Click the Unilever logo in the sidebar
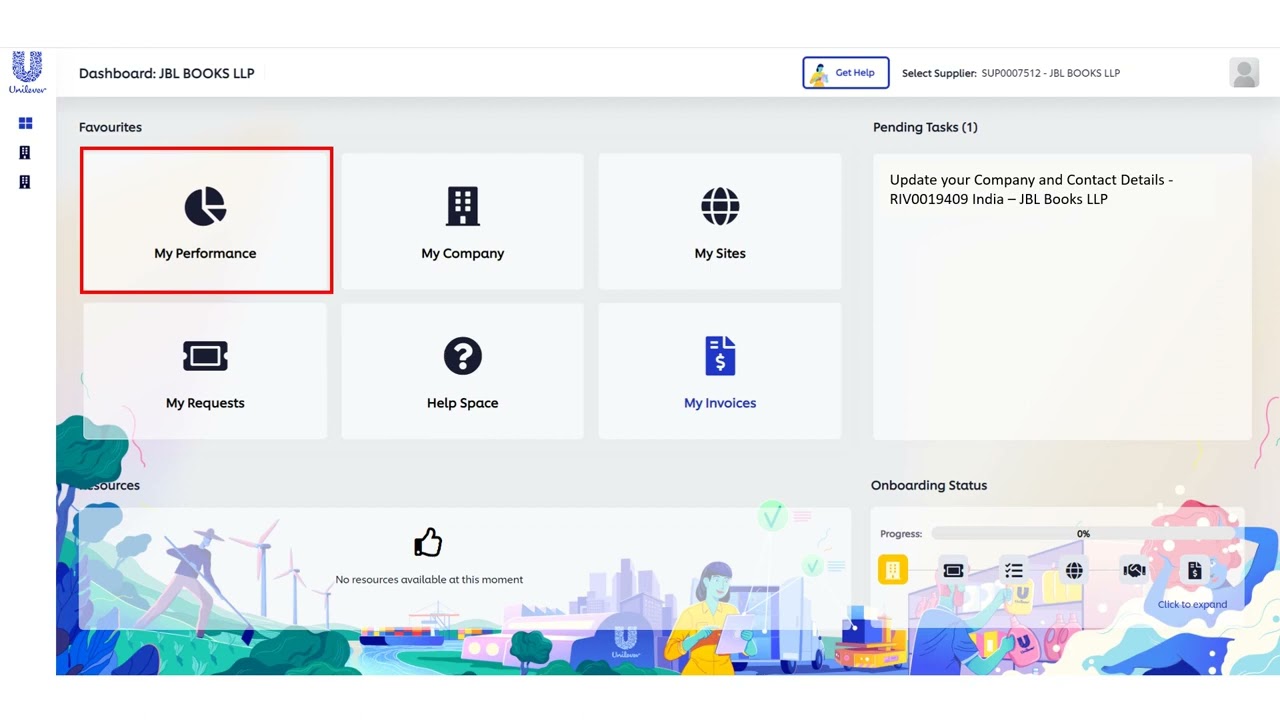1280x720 pixels. [x=27, y=73]
